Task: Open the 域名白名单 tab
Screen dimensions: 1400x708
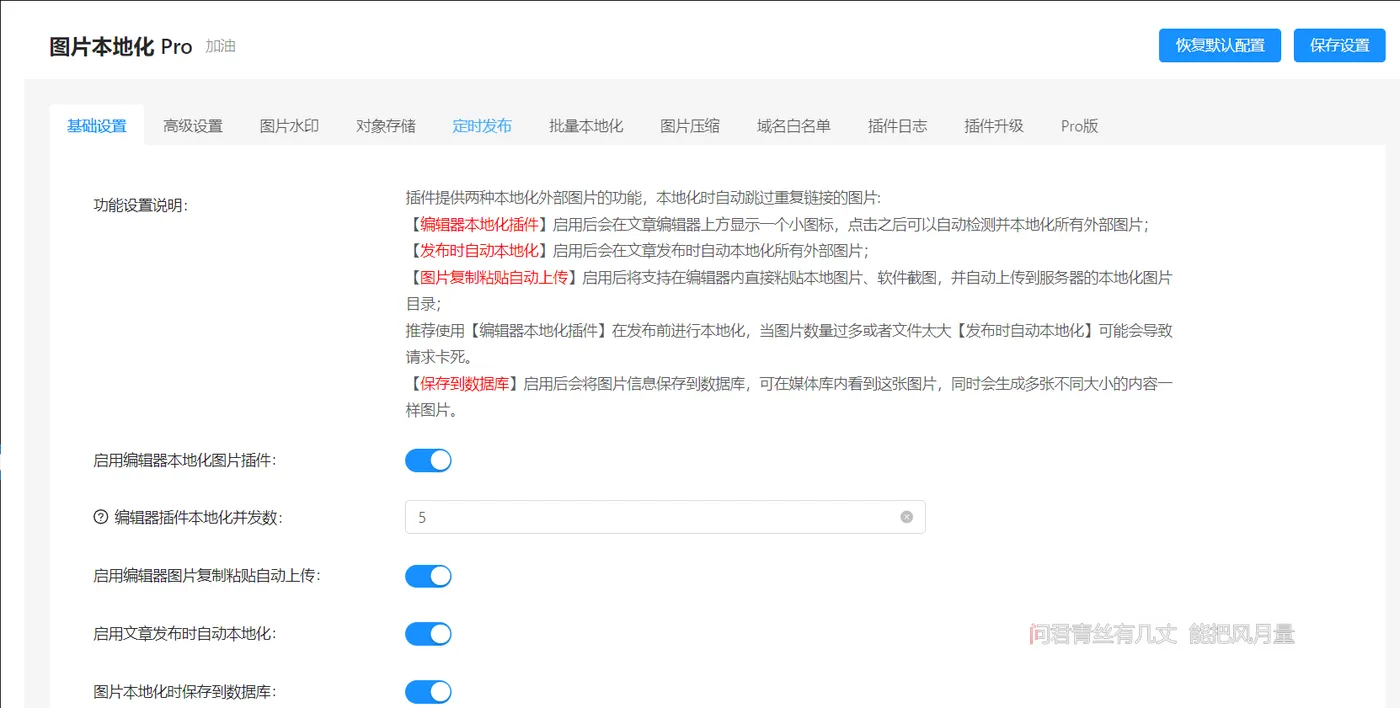Action: coord(794,126)
